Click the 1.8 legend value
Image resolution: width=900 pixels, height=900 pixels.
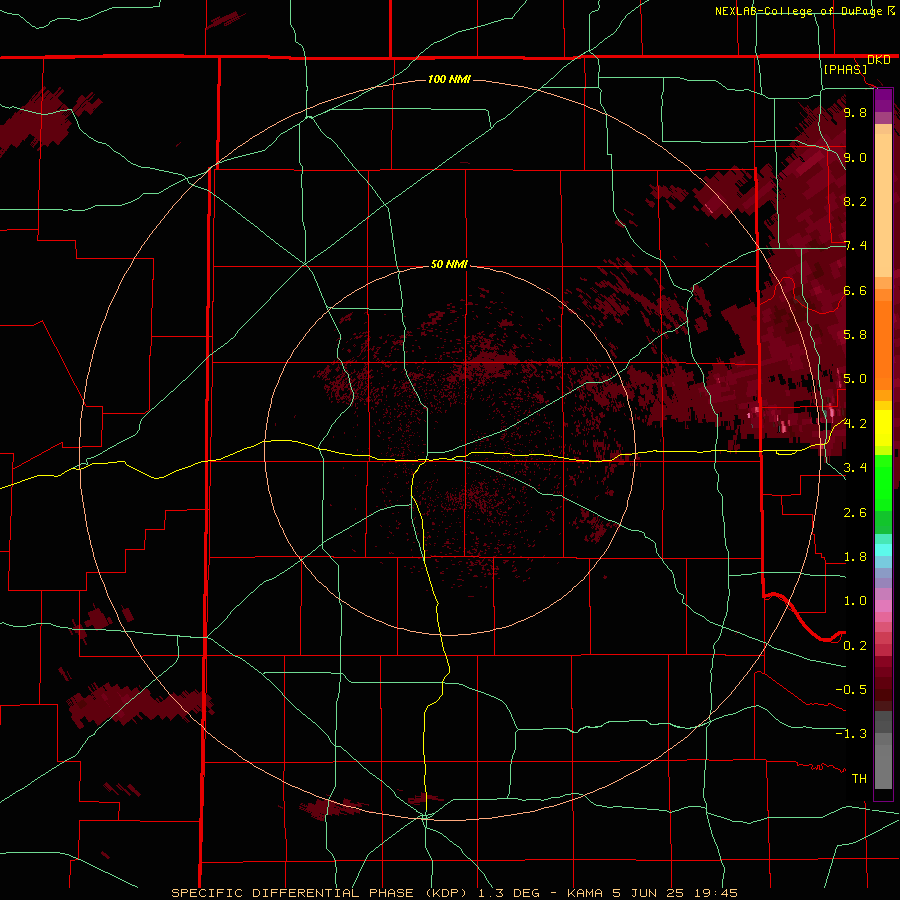[855, 557]
